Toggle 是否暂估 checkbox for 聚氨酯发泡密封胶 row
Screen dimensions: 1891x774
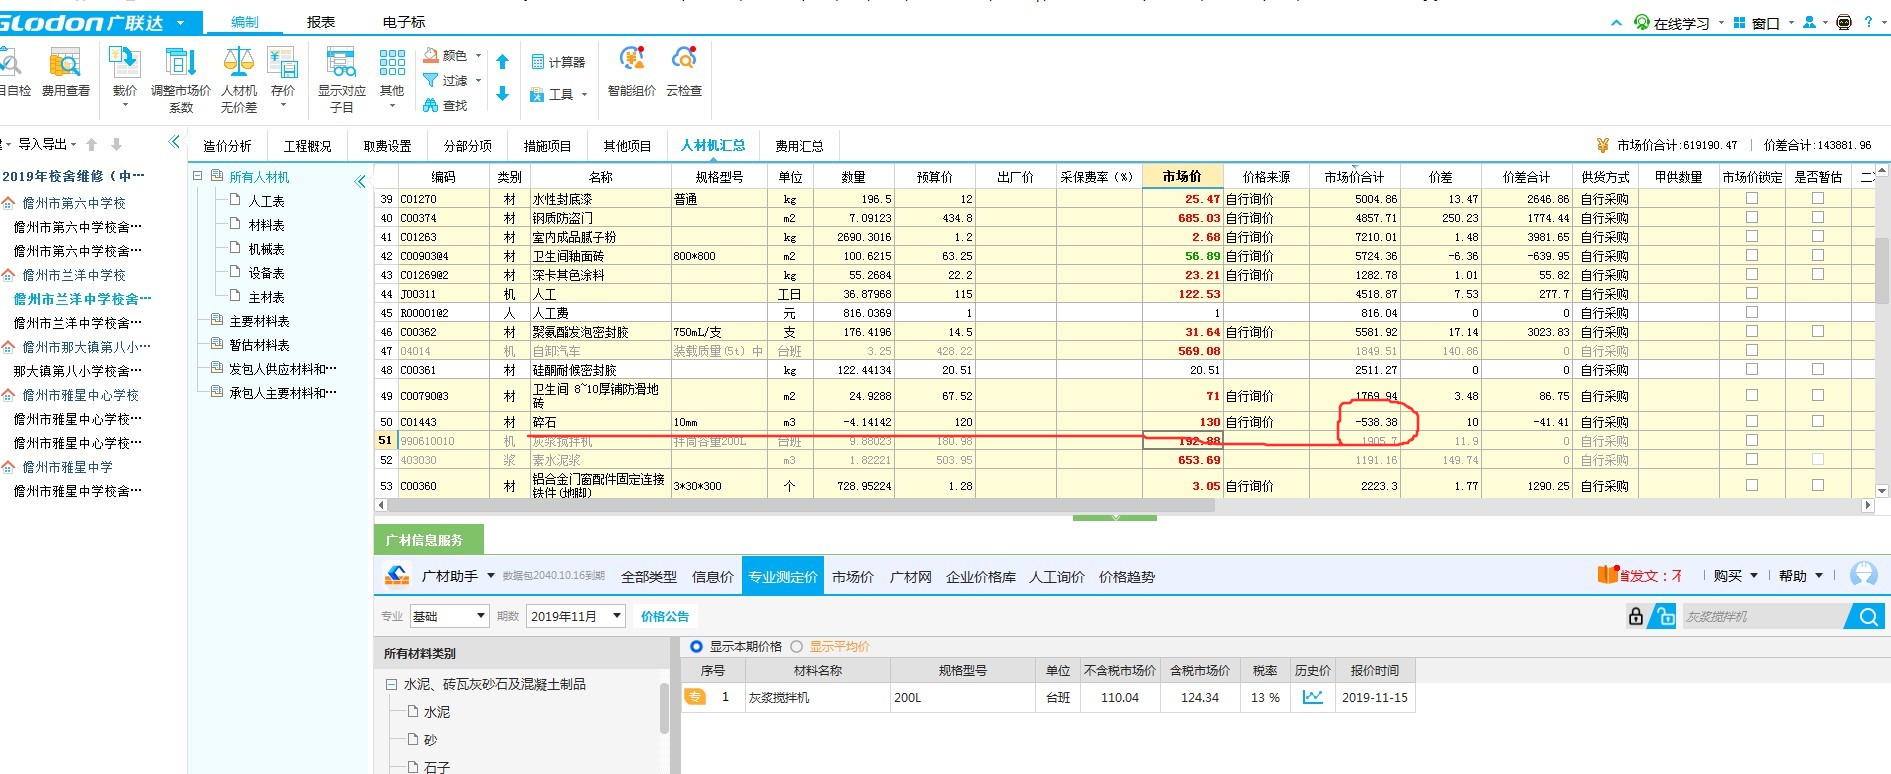coord(1818,331)
